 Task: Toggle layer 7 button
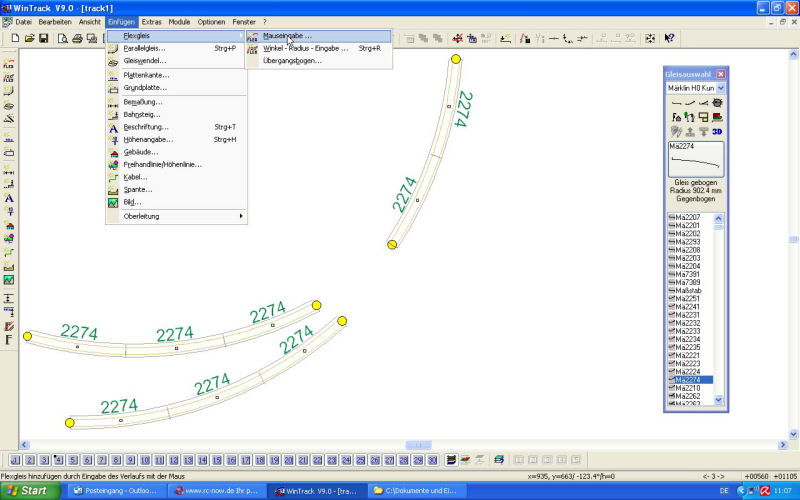(102, 460)
